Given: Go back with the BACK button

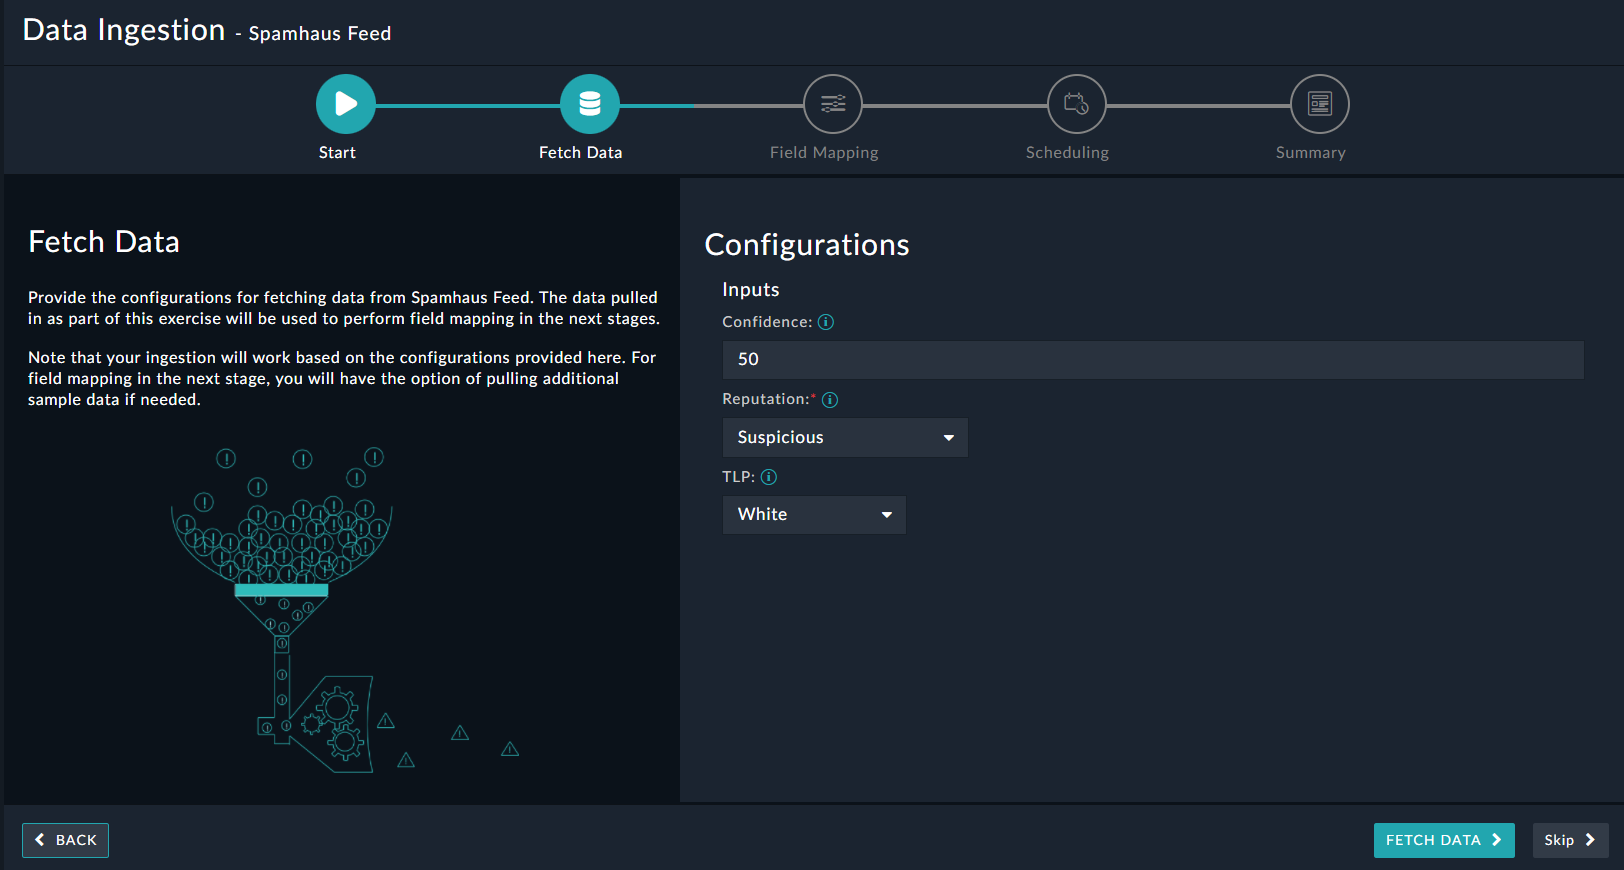Looking at the screenshot, I should (66, 840).
